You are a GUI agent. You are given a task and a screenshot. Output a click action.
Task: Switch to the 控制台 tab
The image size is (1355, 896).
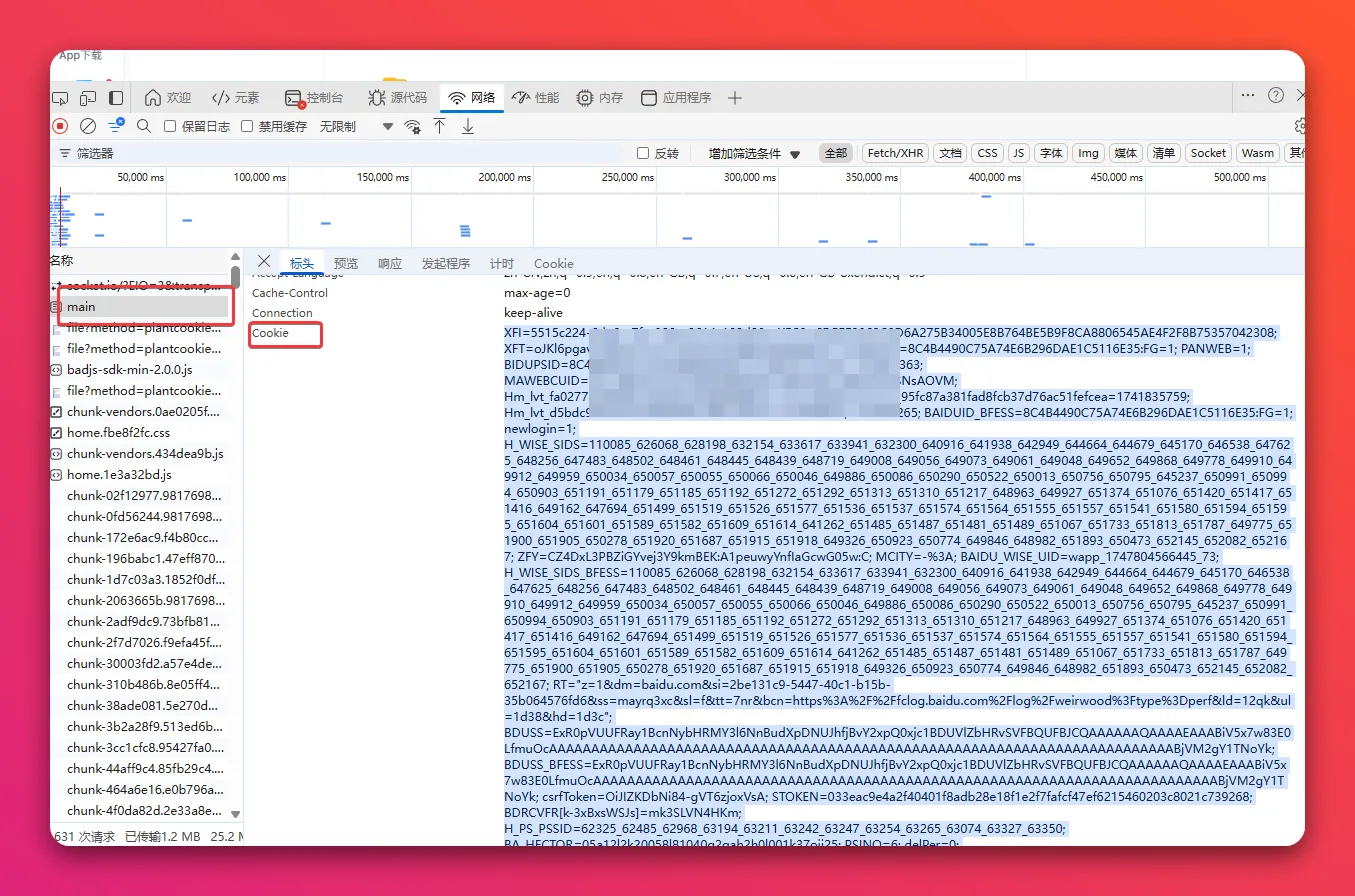pos(314,98)
